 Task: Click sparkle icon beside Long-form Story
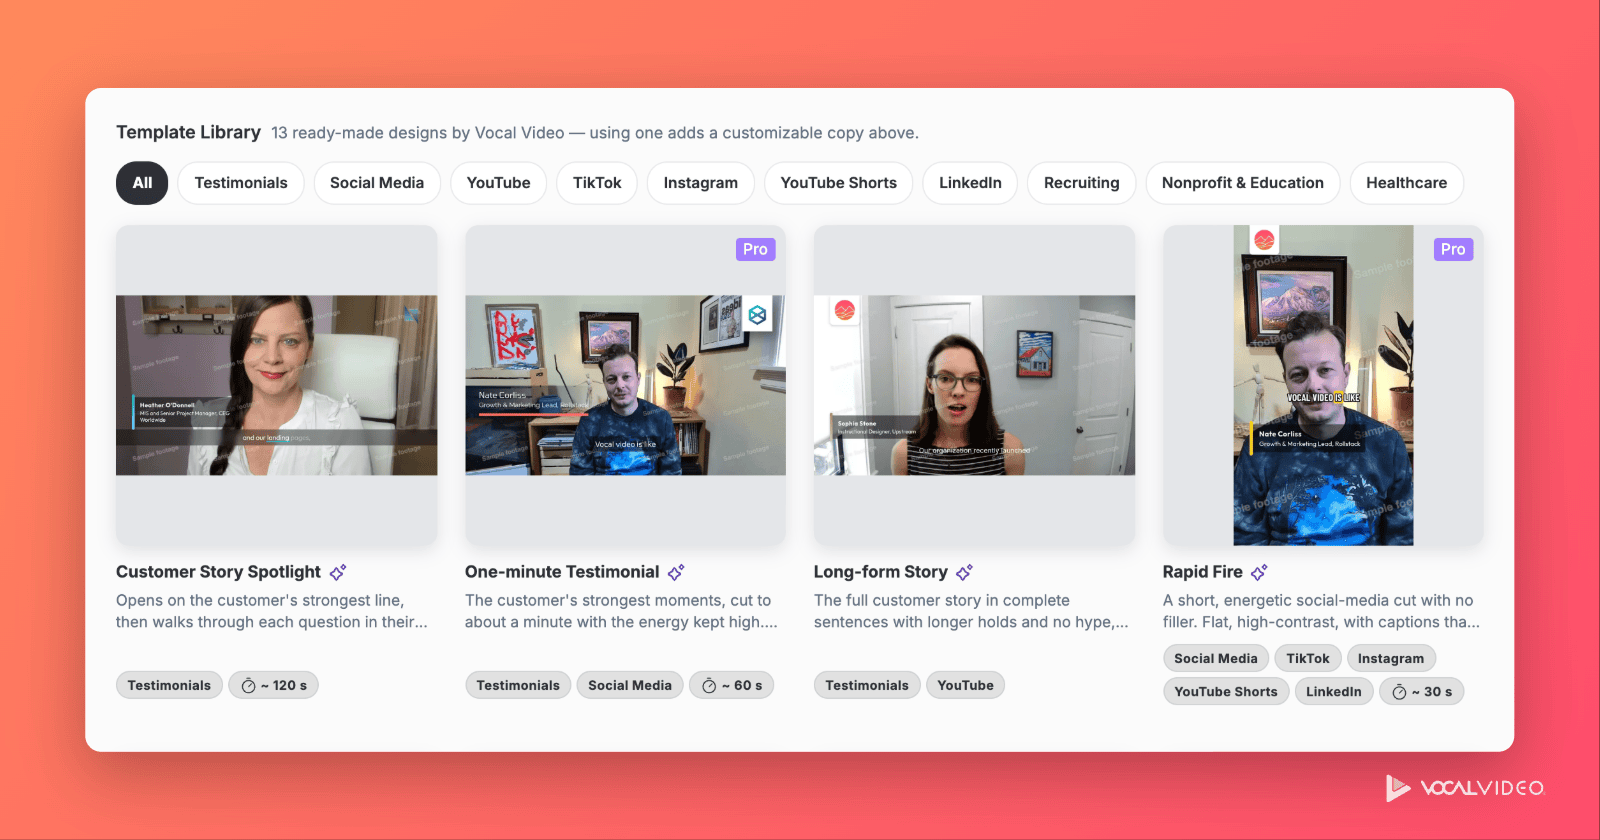[964, 572]
